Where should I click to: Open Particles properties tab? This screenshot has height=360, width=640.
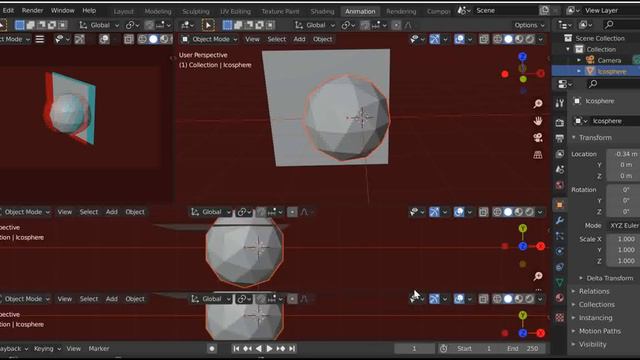pyautogui.click(x=560, y=236)
